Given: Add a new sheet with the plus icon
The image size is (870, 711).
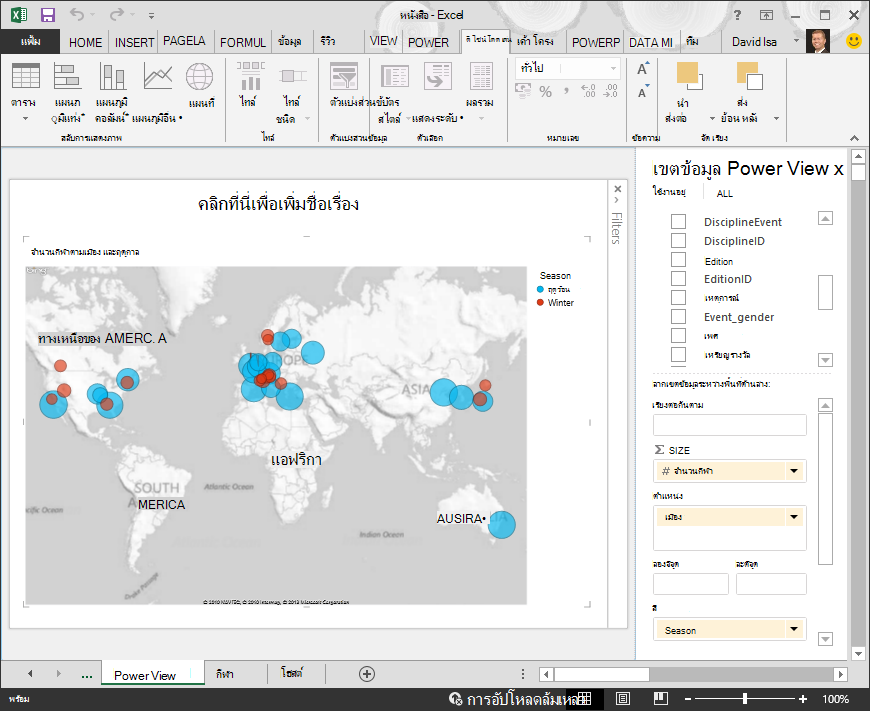Looking at the screenshot, I should 367,674.
